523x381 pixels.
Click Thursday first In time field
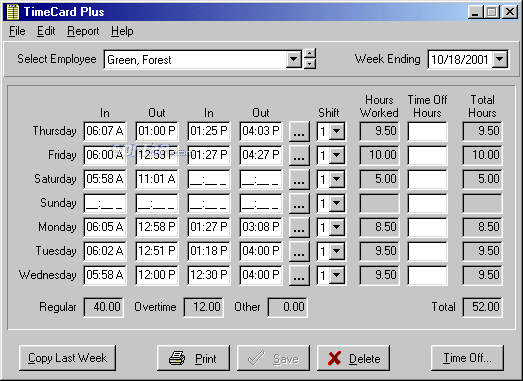coord(105,131)
